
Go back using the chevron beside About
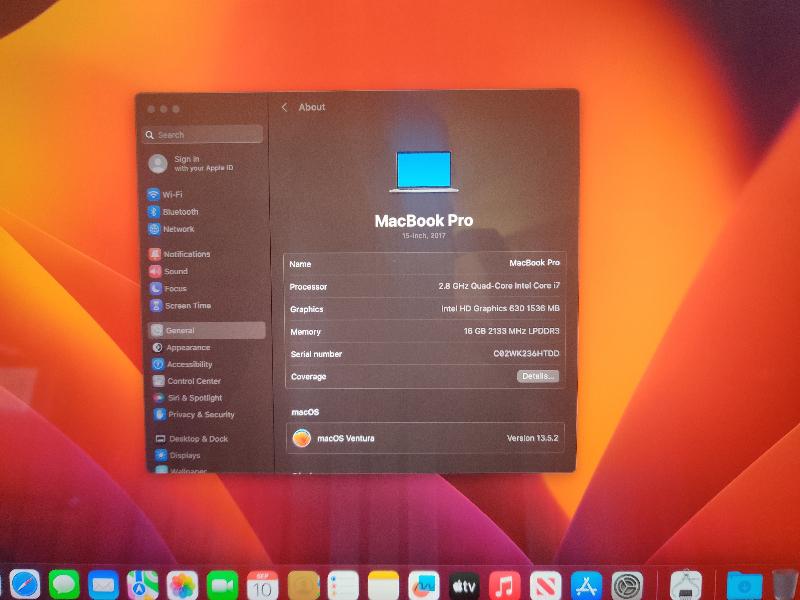point(285,107)
